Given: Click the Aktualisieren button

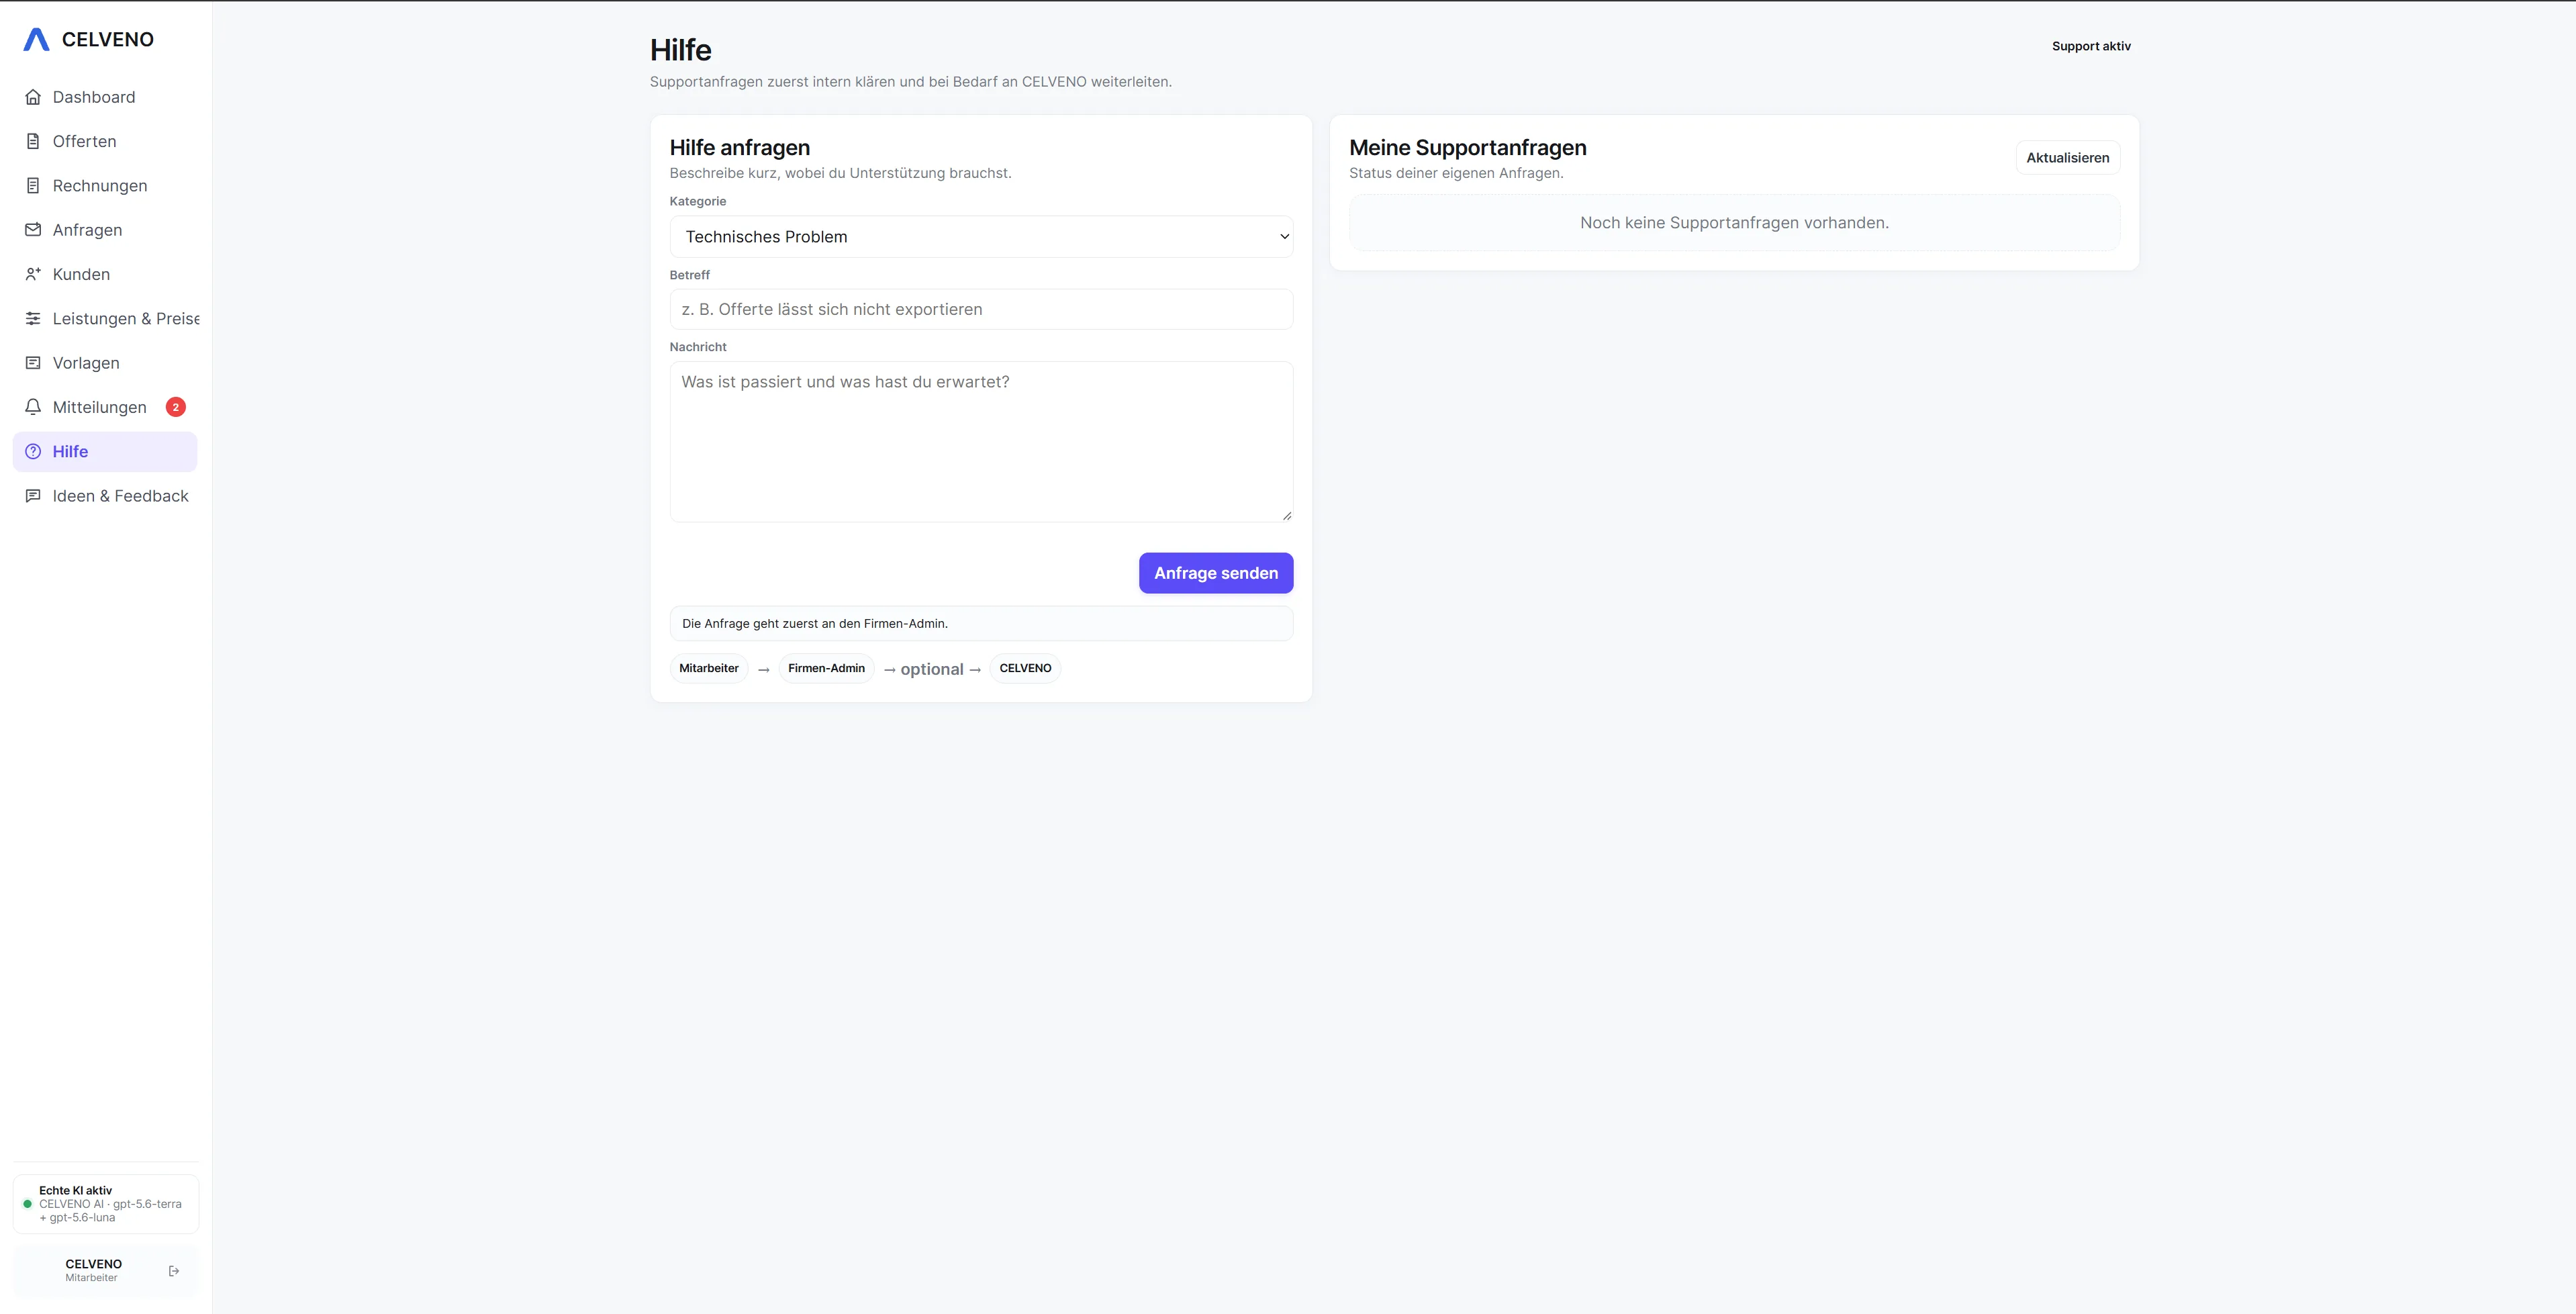Looking at the screenshot, I should (2068, 158).
